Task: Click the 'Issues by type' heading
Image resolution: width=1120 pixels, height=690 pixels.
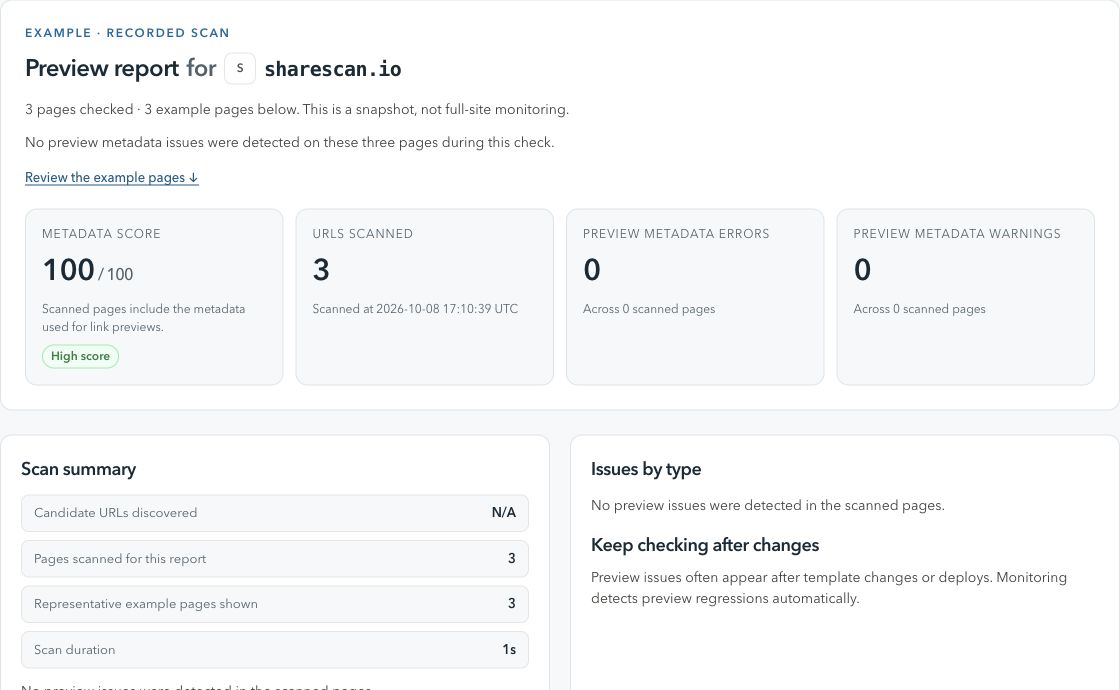Action: (x=646, y=469)
